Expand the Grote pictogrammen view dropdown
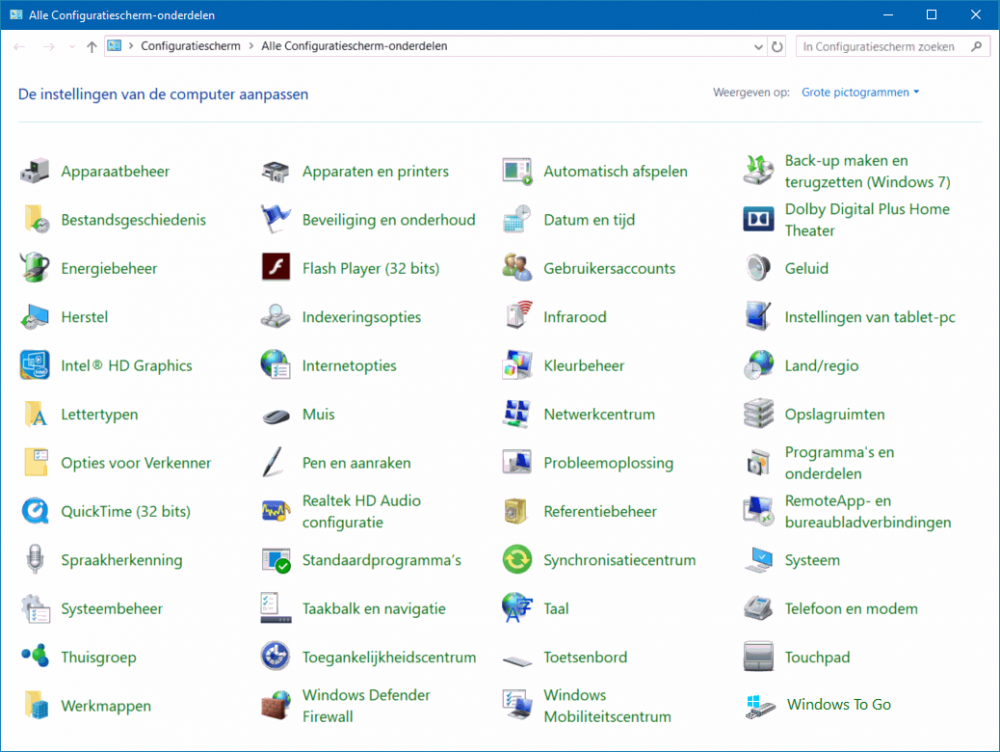Image resolution: width=1000 pixels, height=752 pixels. click(x=860, y=92)
